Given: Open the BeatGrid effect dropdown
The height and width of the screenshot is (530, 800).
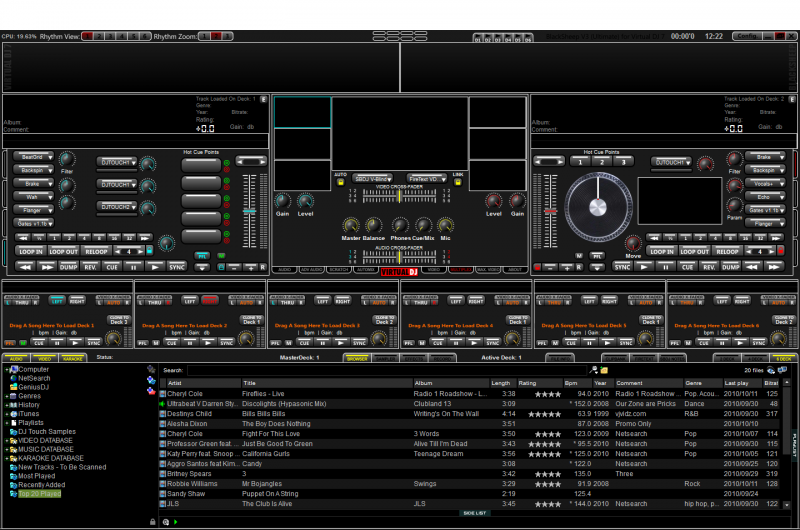Looking at the screenshot, I should (34, 157).
